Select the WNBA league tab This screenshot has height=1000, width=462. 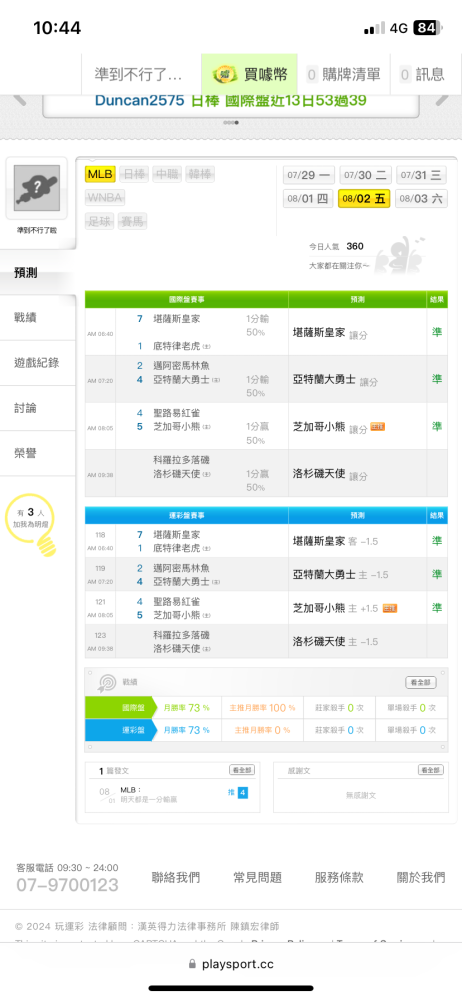point(105,197)
